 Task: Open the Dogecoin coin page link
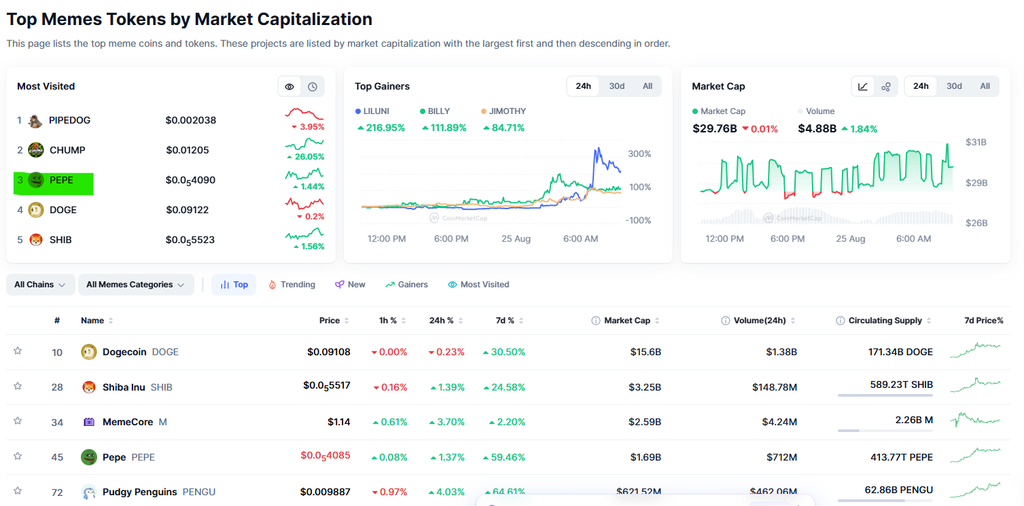pyautogui.click(x=140, y=352)
